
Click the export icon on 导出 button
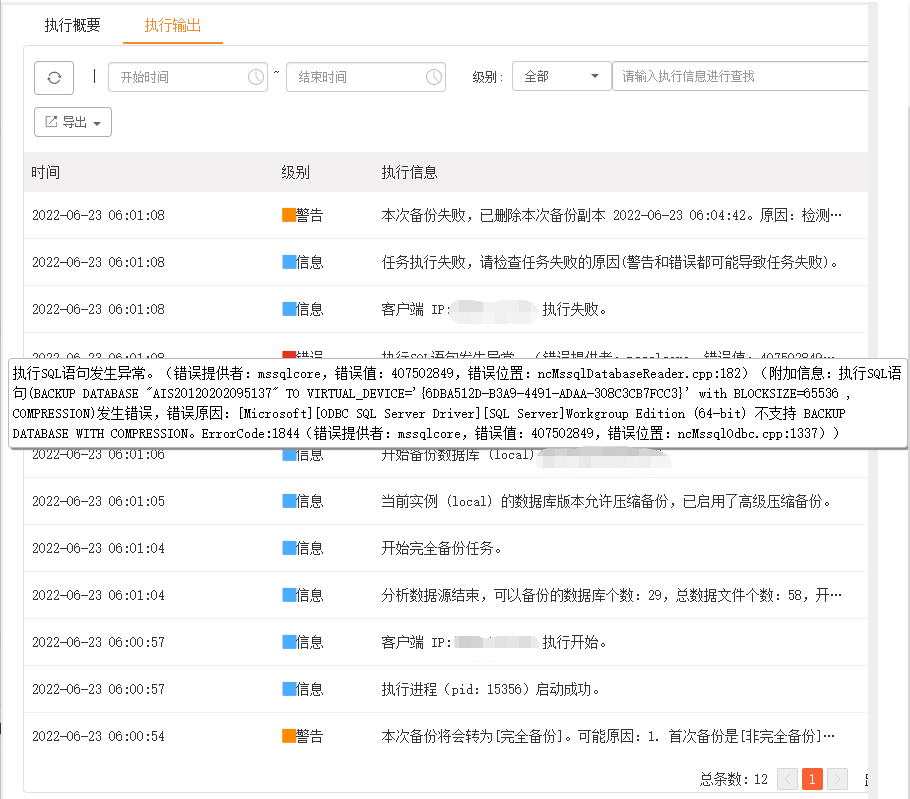51,121
